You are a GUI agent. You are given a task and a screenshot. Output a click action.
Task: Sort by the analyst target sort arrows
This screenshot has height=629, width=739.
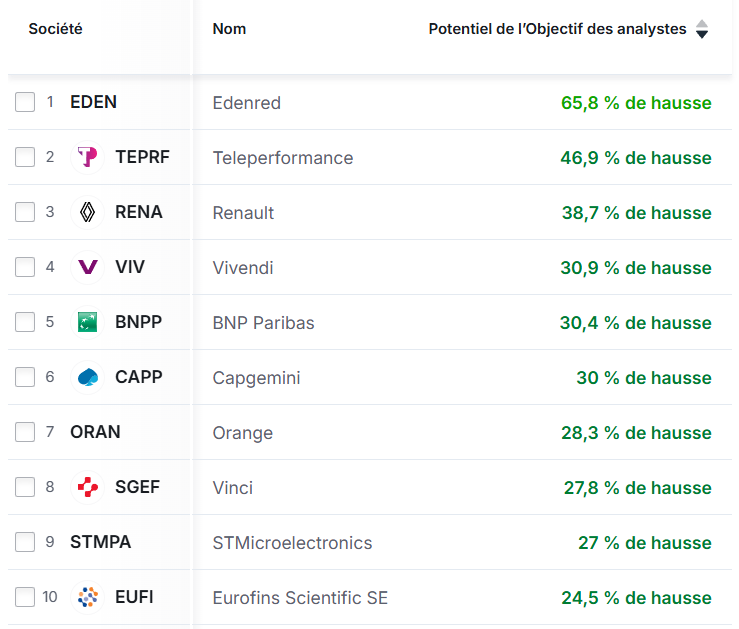[702, 29]
